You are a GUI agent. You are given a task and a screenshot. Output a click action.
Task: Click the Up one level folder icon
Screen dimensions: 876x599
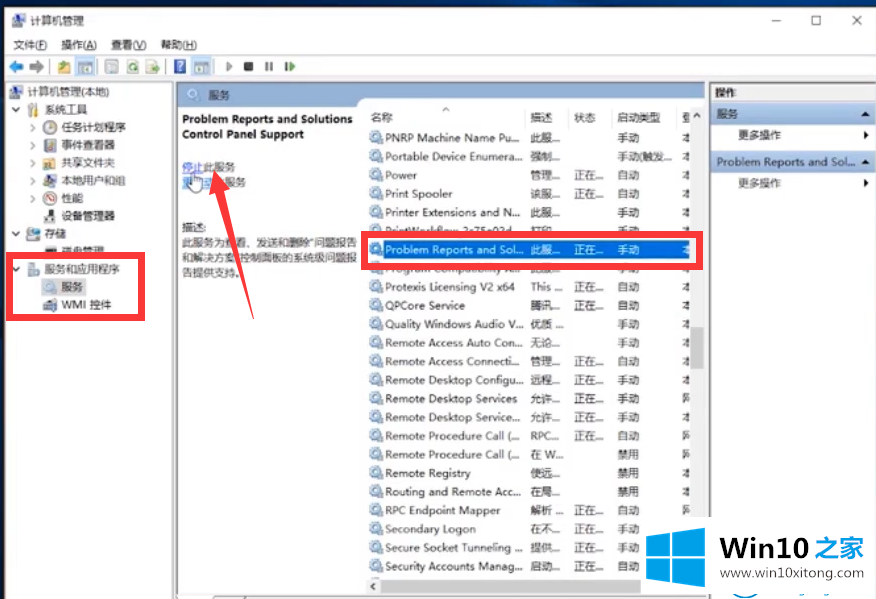[x=64, y=67]
